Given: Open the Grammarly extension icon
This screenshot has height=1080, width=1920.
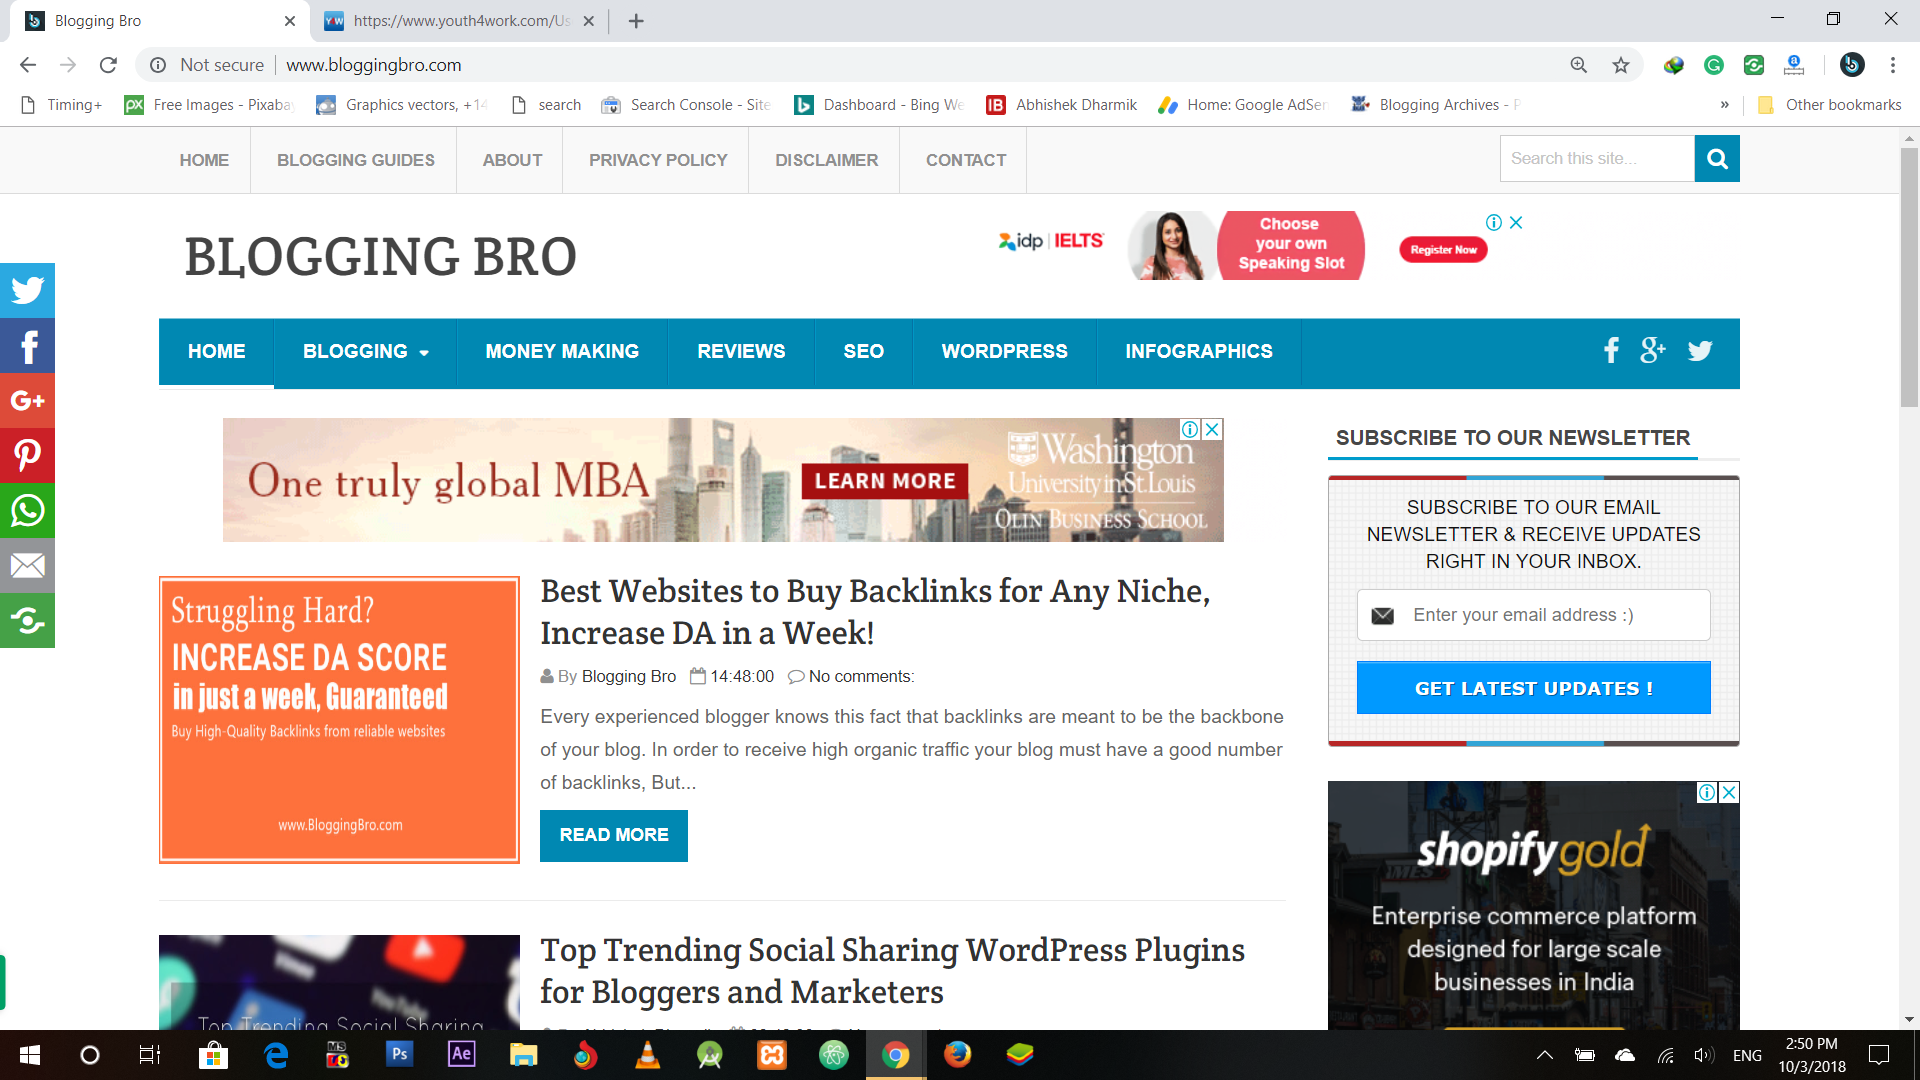Looking at the screenshot, I should pos(1714,65).
